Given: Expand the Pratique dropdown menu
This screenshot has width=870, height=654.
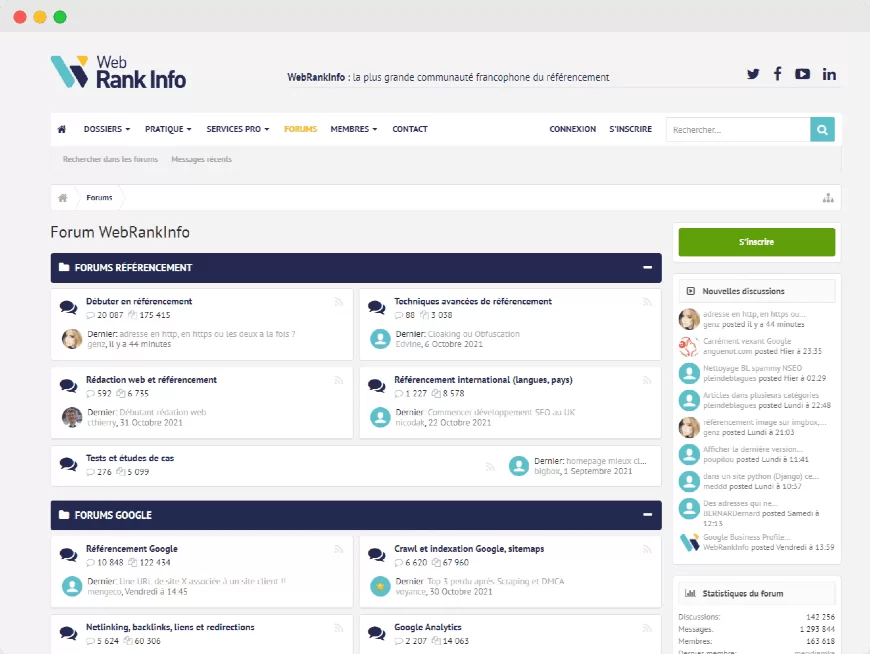Looking at the screenshot, I should point(168,129).
